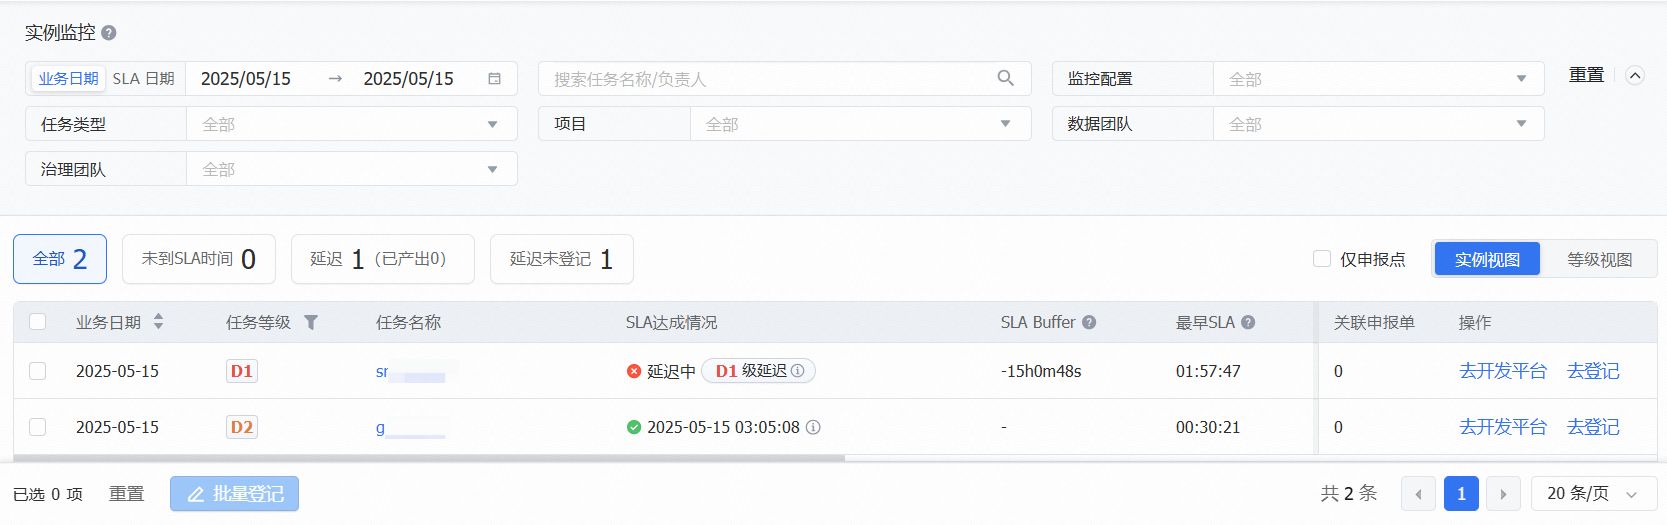Toggle the select-all checkbox in table header

38,322
